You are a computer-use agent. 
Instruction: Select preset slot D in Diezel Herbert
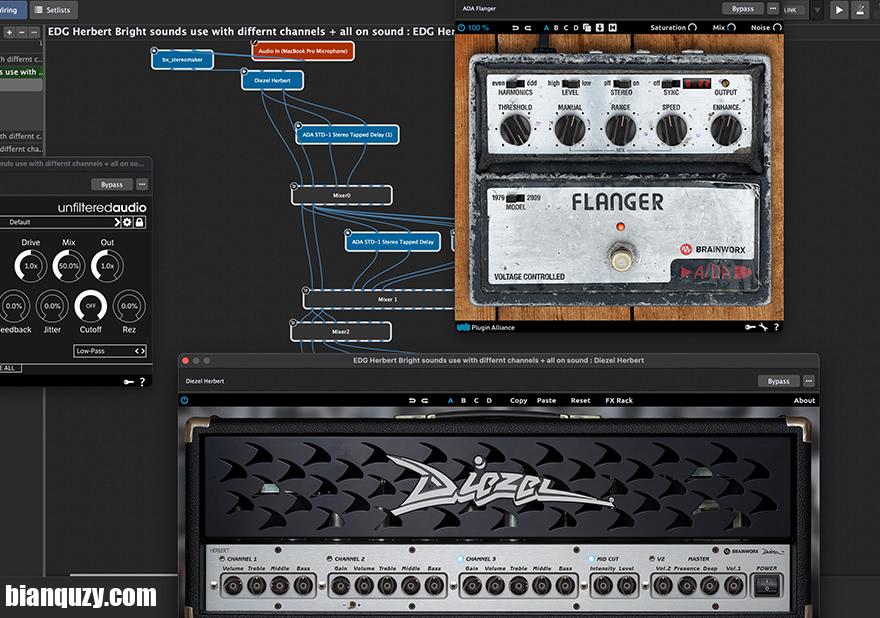pos(489,400)
